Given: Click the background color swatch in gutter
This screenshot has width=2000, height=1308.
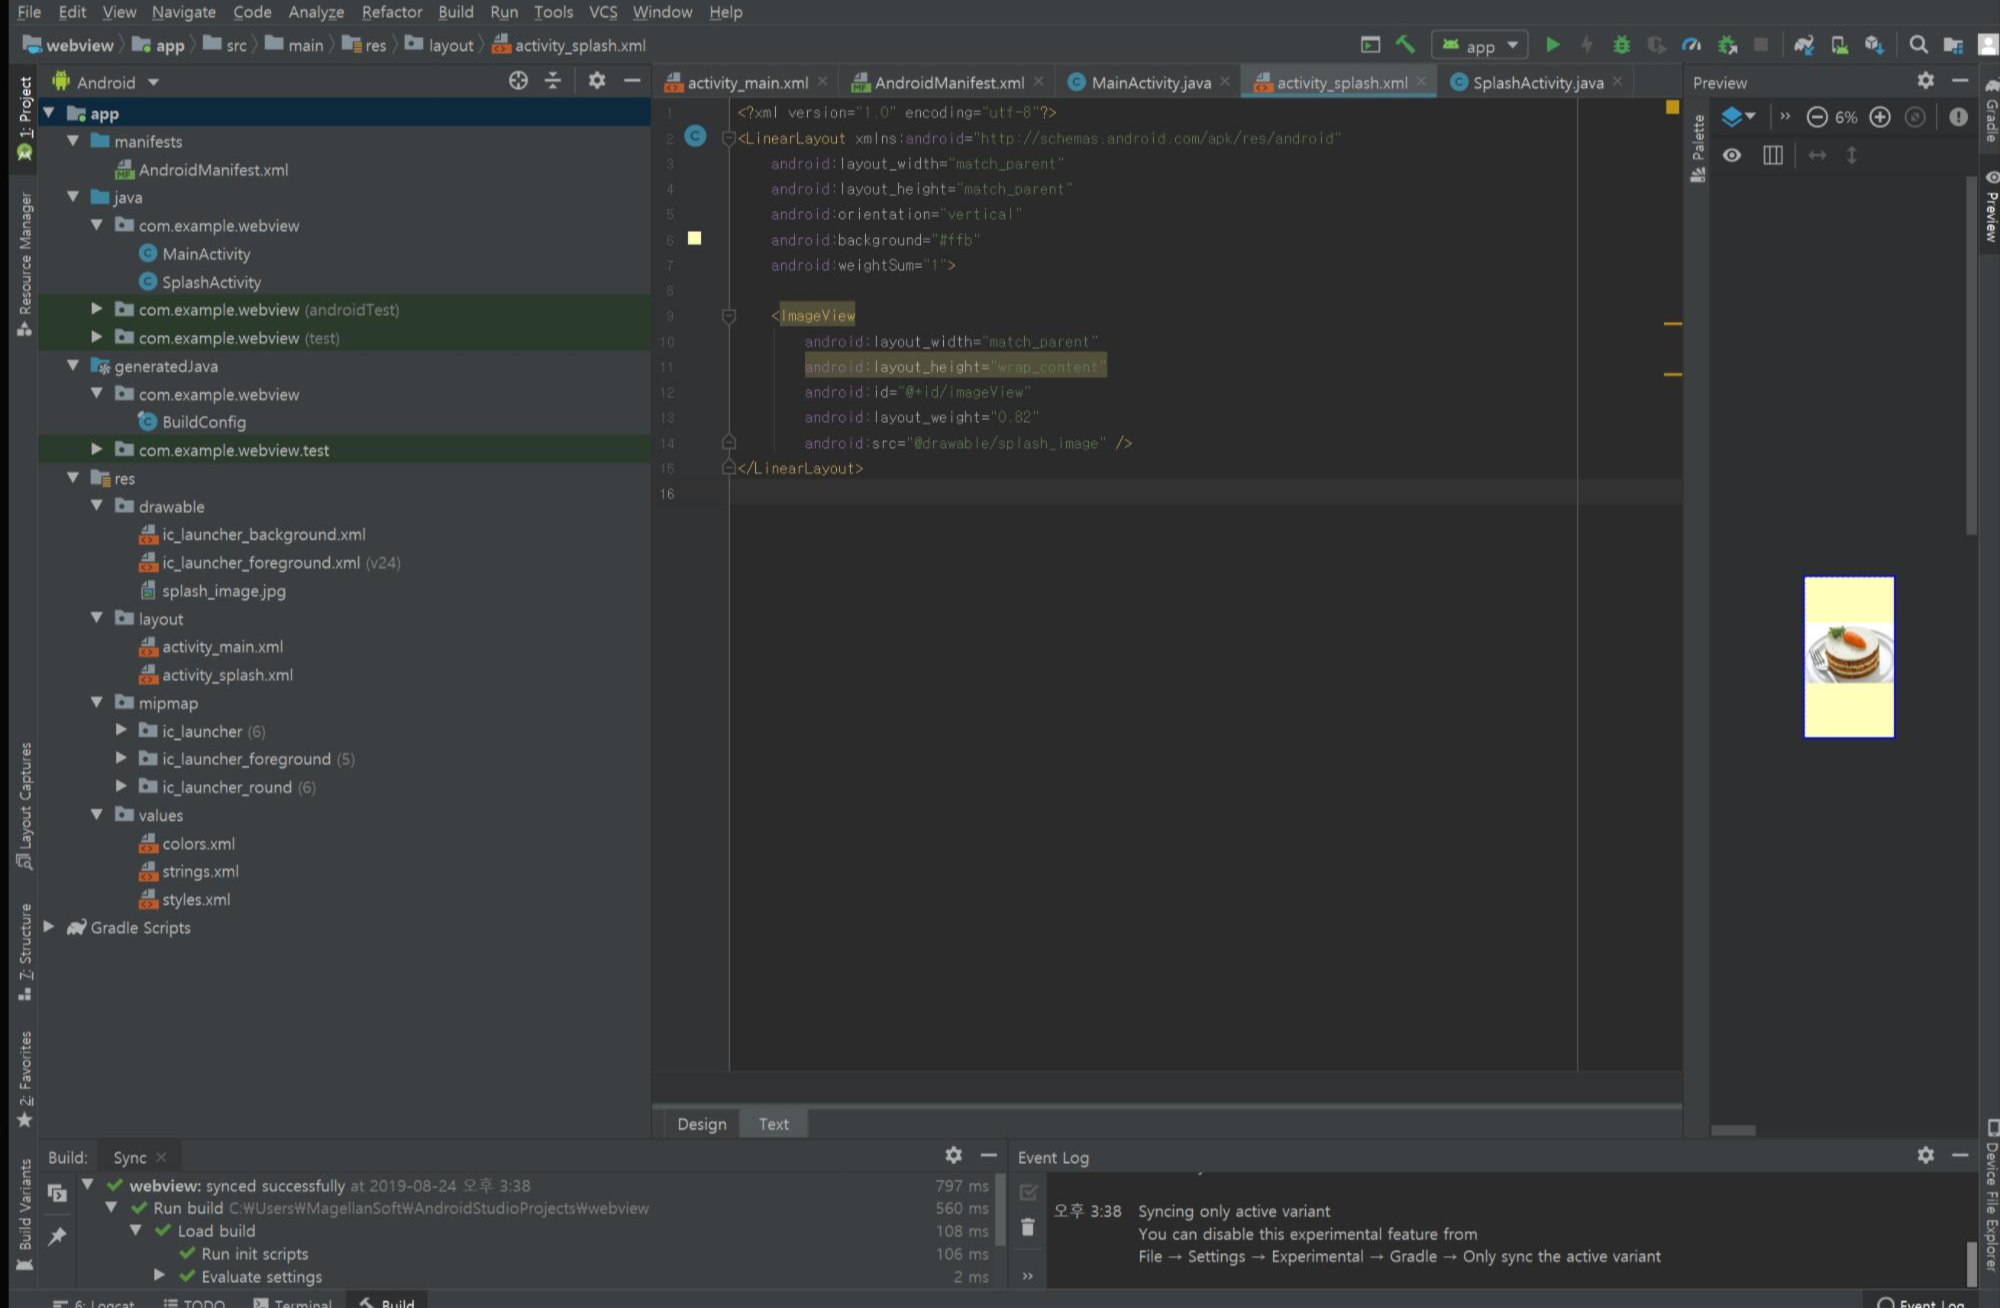Looking at the screenshot, I should click(694, 239).
